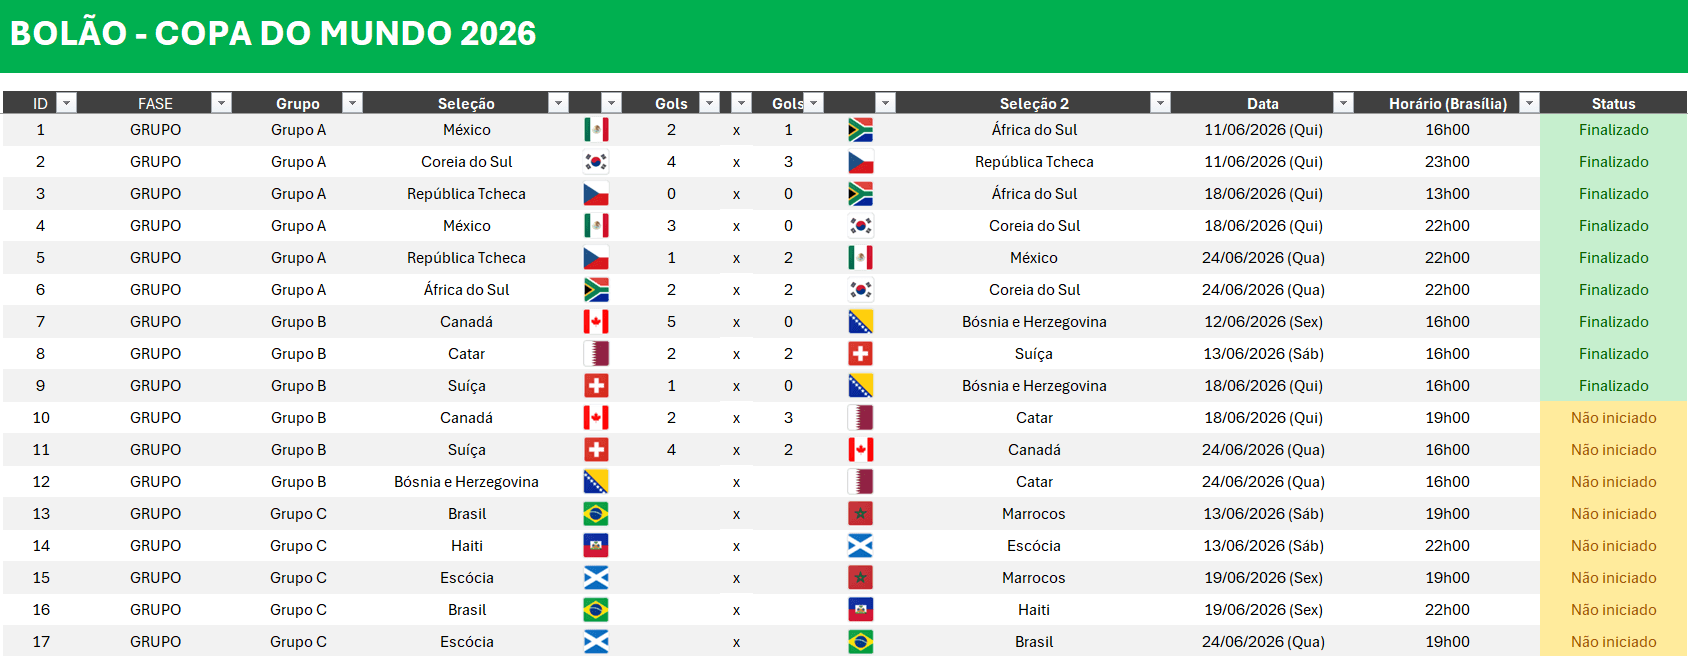
Task: Click Morocco flag in match 15 row
Action: click(x=860, y=578)
